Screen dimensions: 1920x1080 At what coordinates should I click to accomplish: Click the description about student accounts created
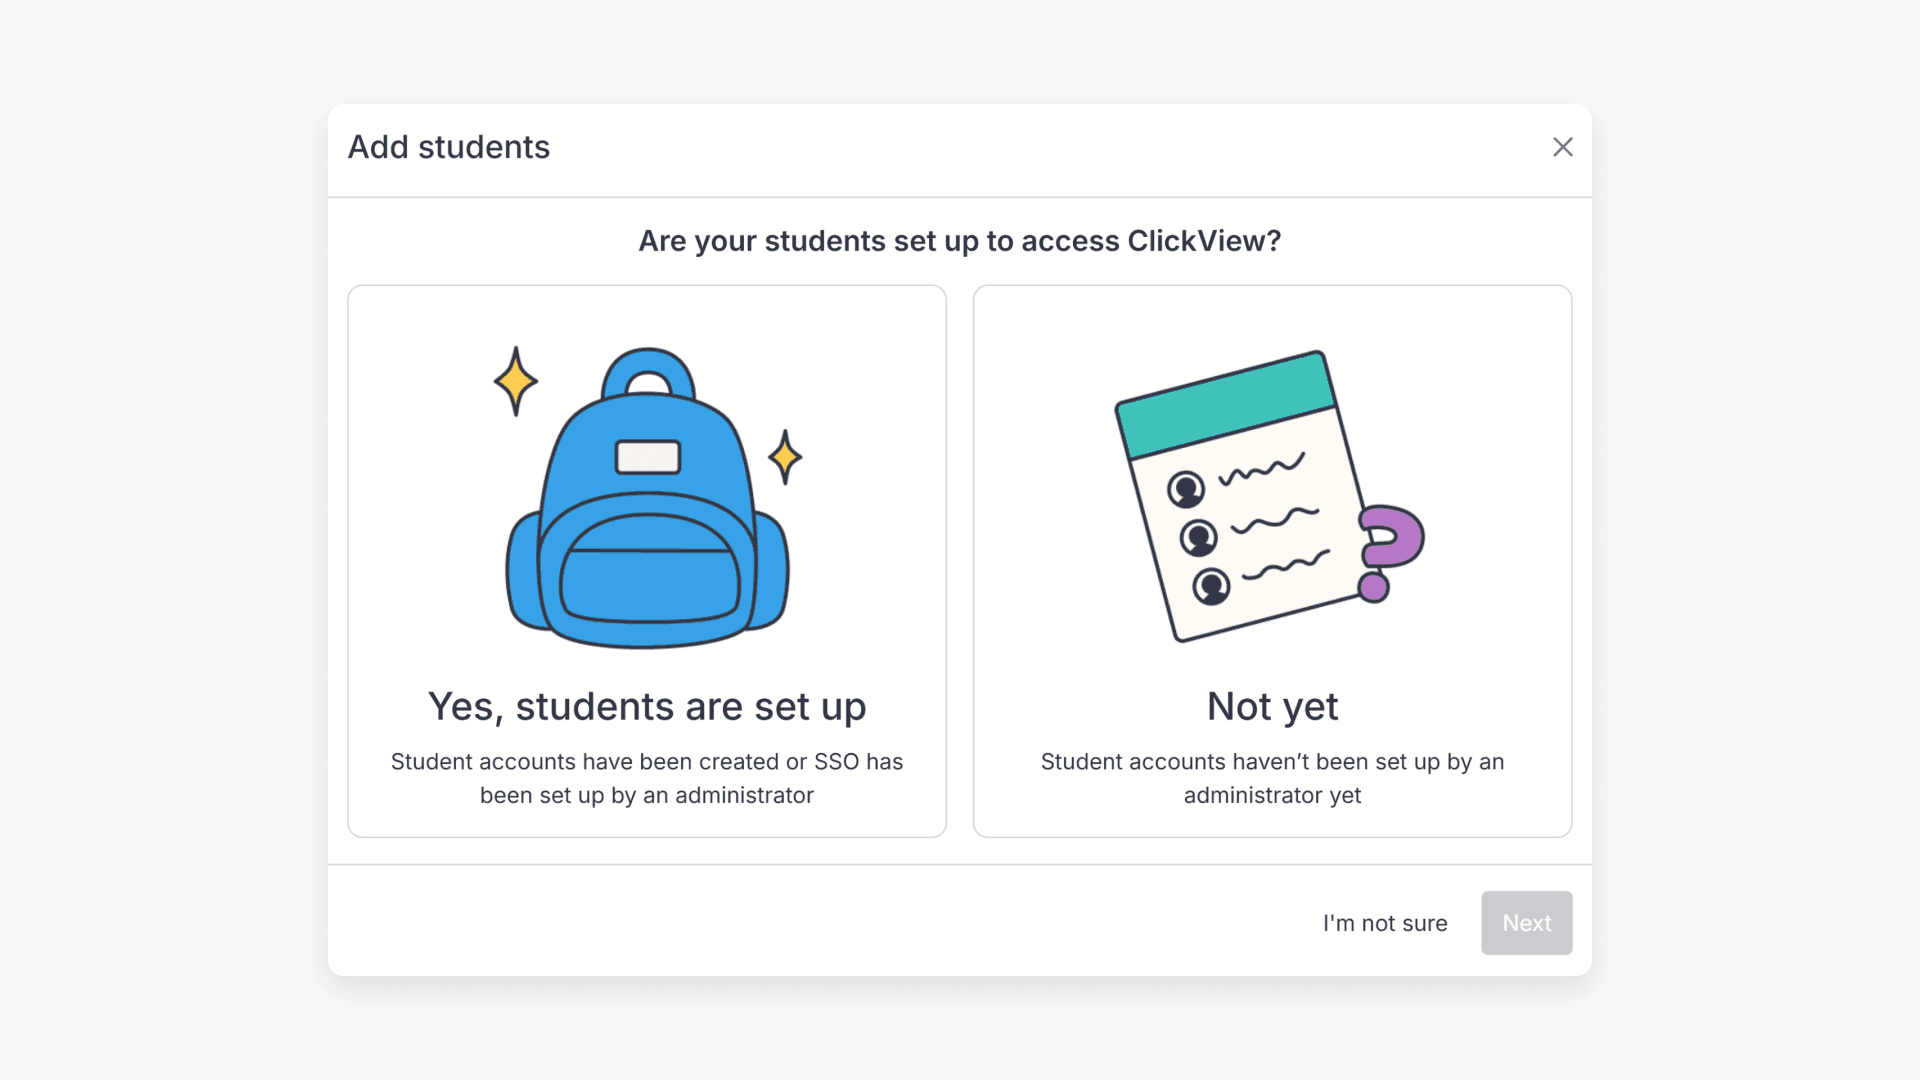coord(646,779)
